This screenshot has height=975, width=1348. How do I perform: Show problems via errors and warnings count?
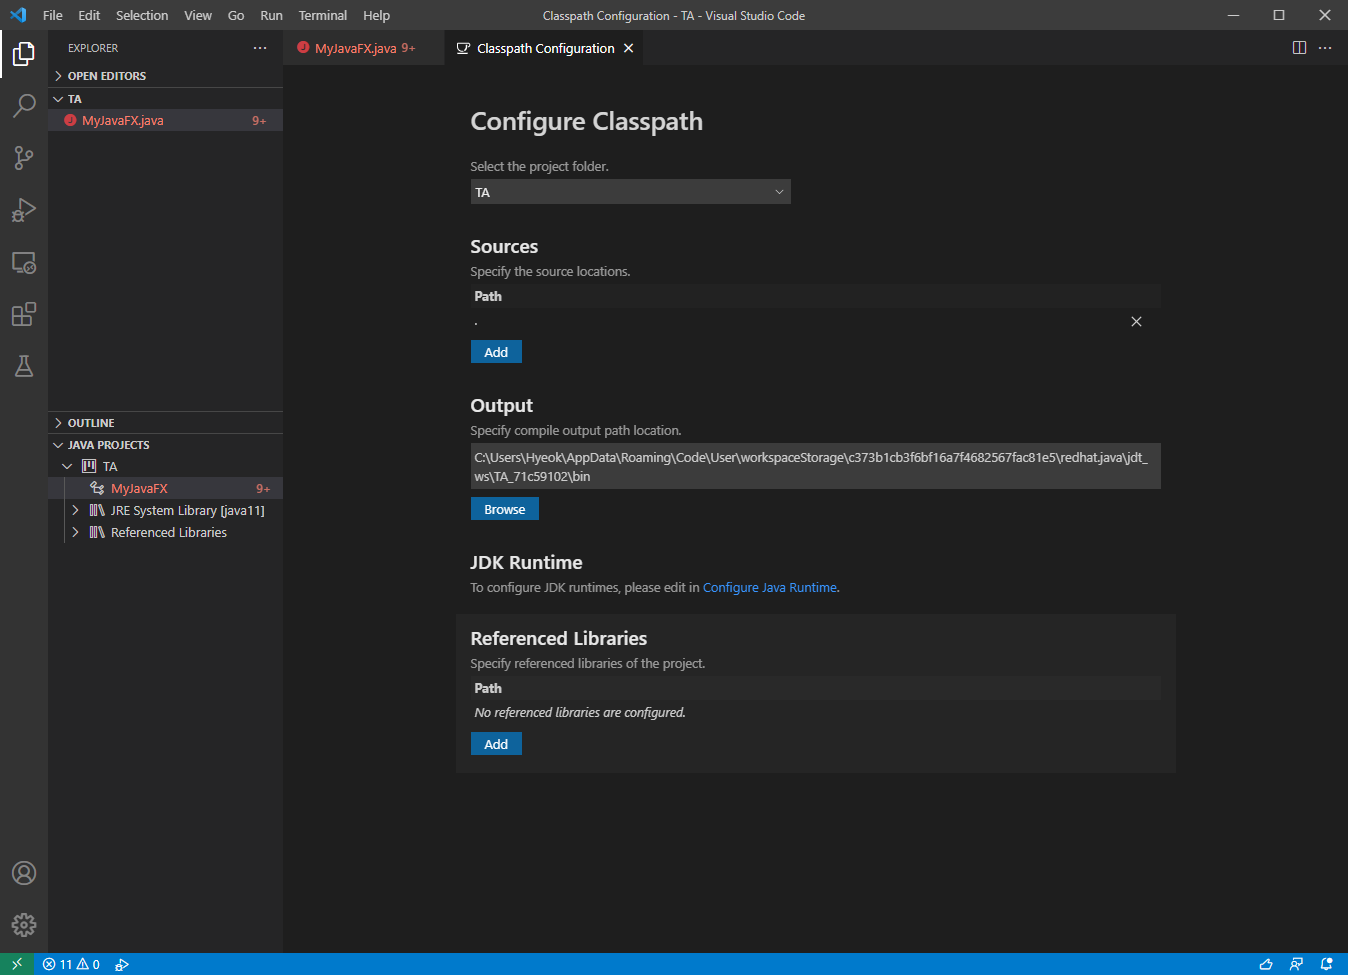(x=71, y=964)
